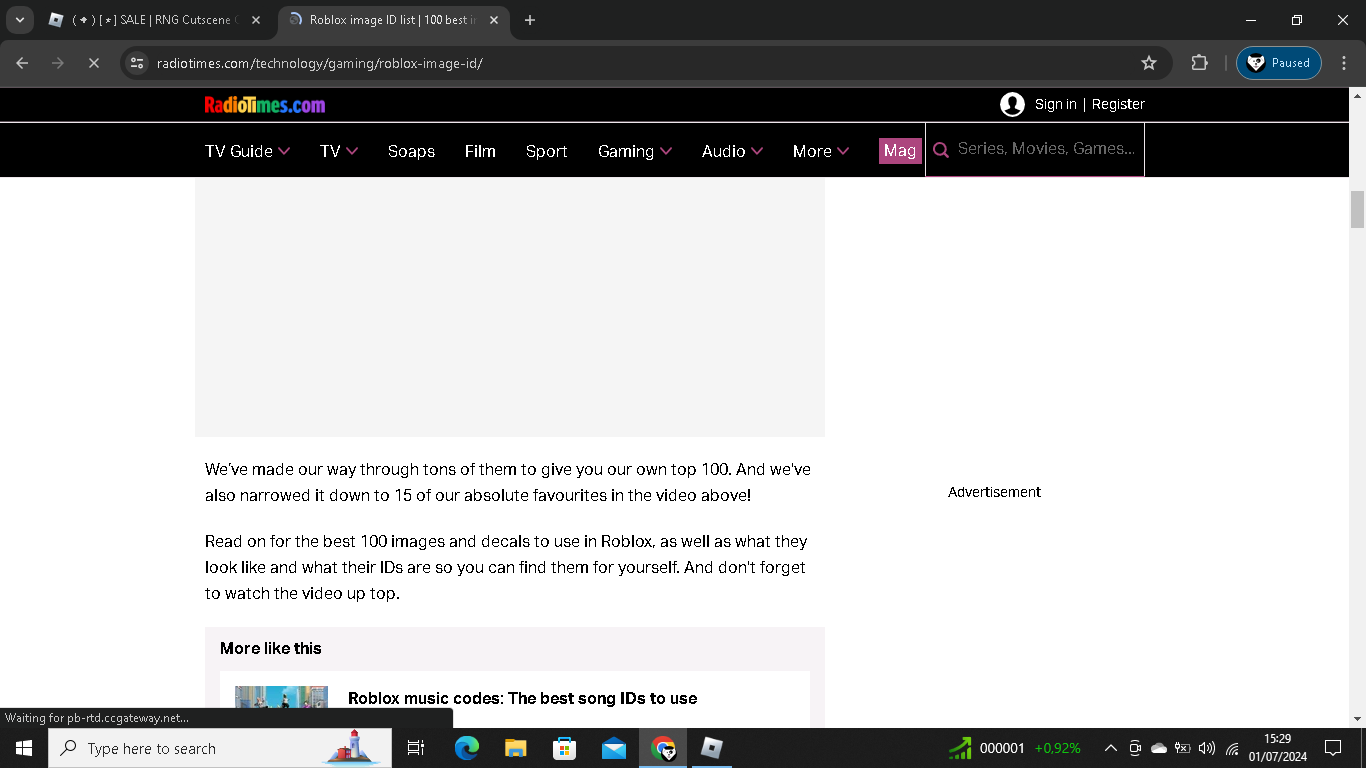This screenshot has height=768, width=1366.
Task: Click the Meet Now camera tray icon
Action: click(1135, 748)
